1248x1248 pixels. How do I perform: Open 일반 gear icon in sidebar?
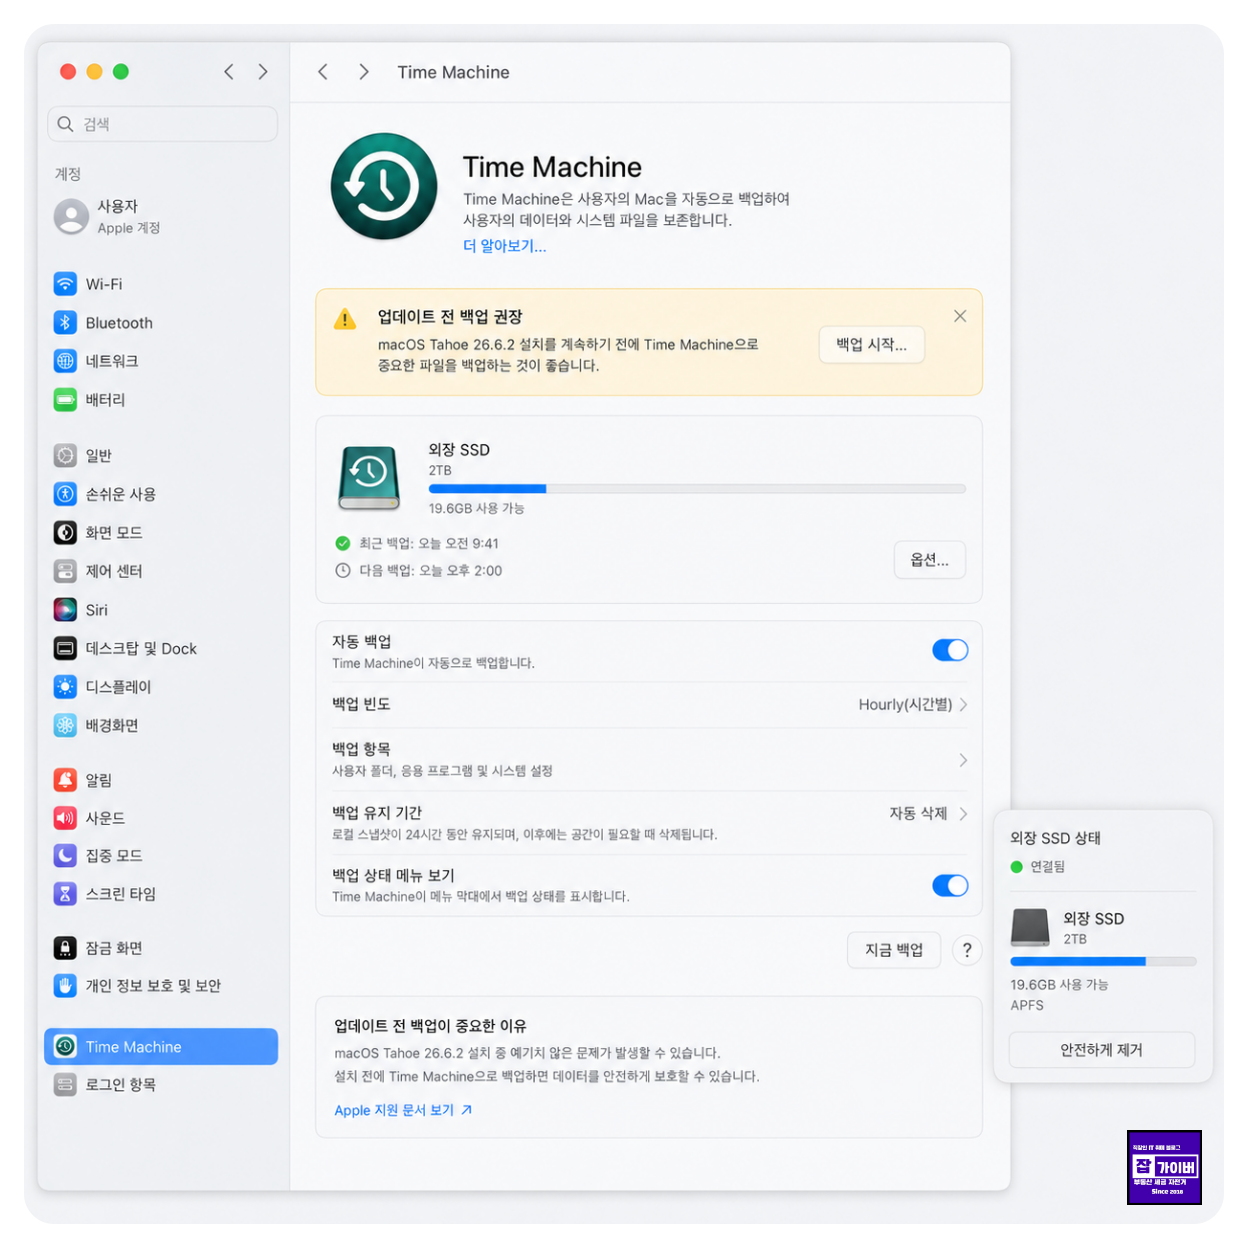point(65,456)
